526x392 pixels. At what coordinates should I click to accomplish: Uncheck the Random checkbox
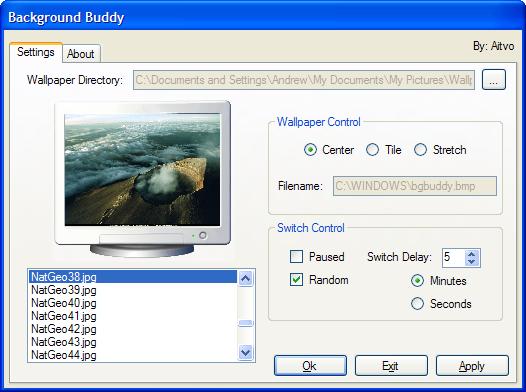point(296,280)
